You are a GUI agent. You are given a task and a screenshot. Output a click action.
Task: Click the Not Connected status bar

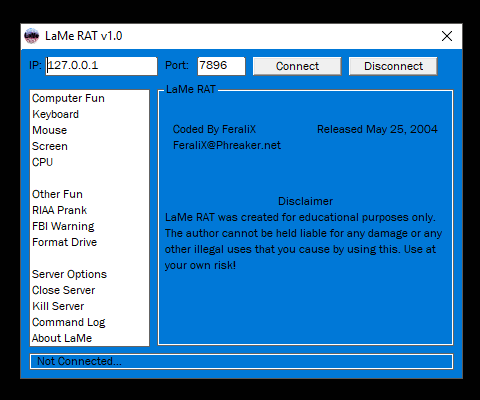click(241, 361)
